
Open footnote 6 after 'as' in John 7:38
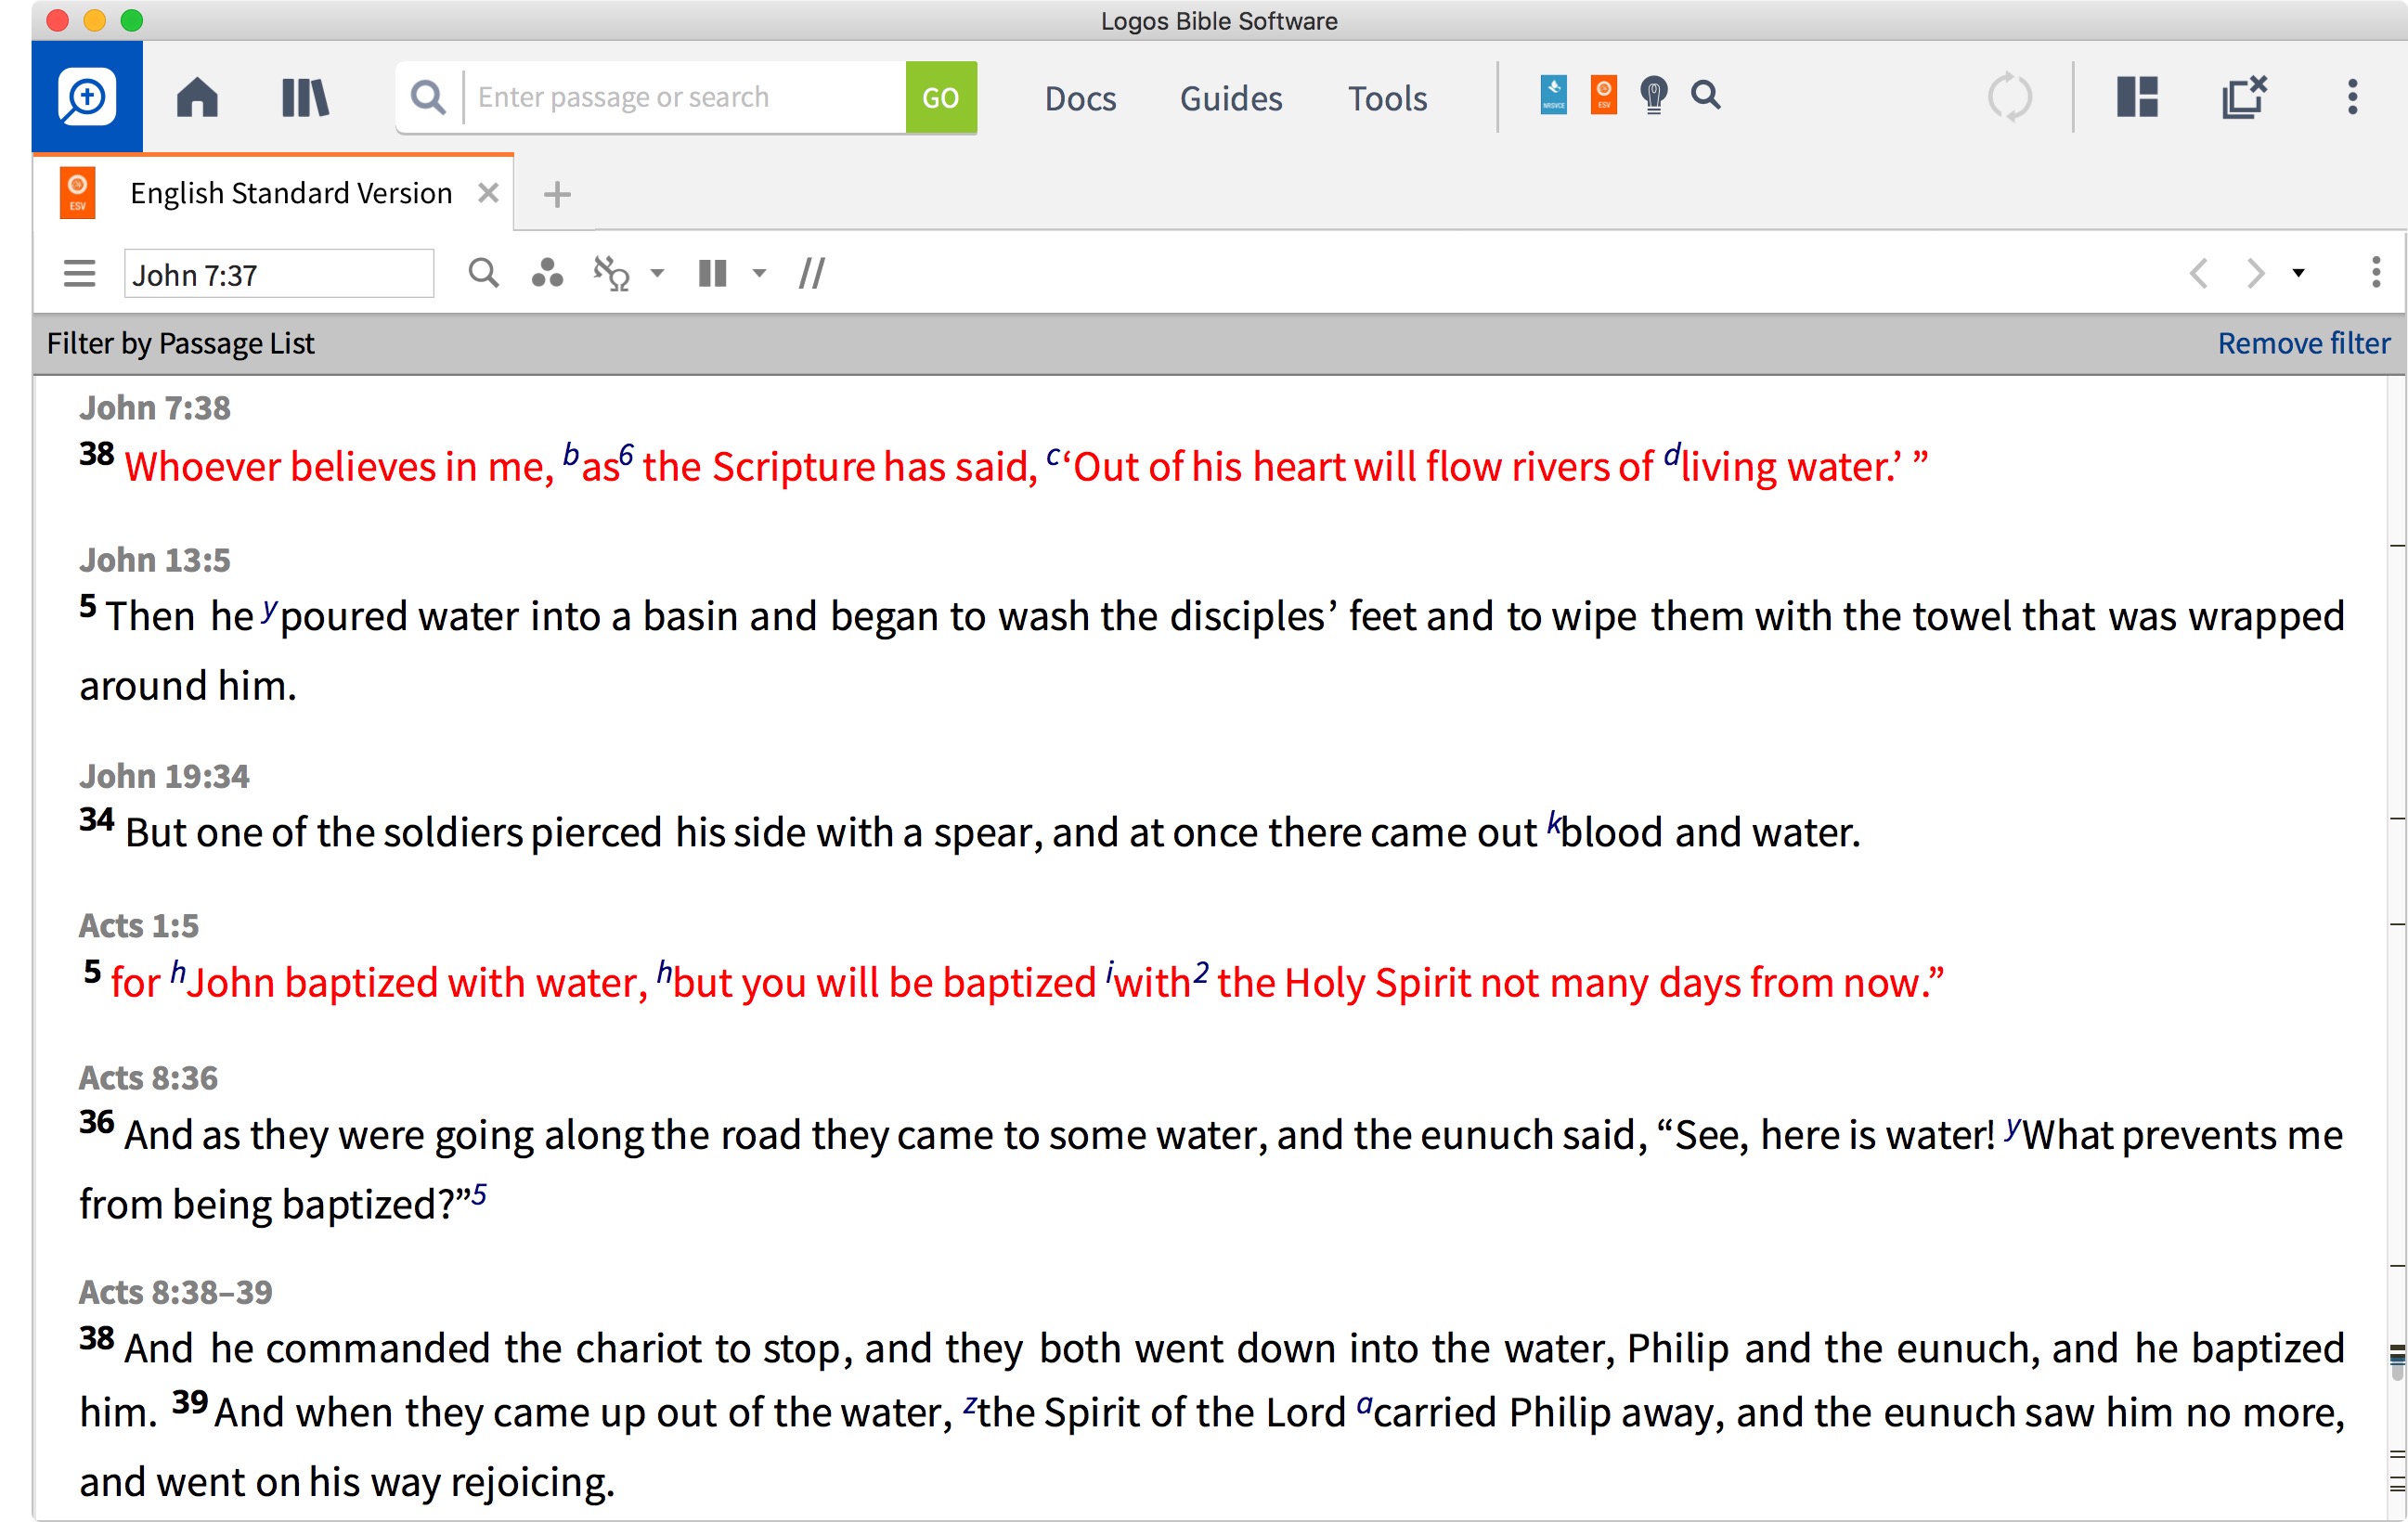click(x=626, y=455)
